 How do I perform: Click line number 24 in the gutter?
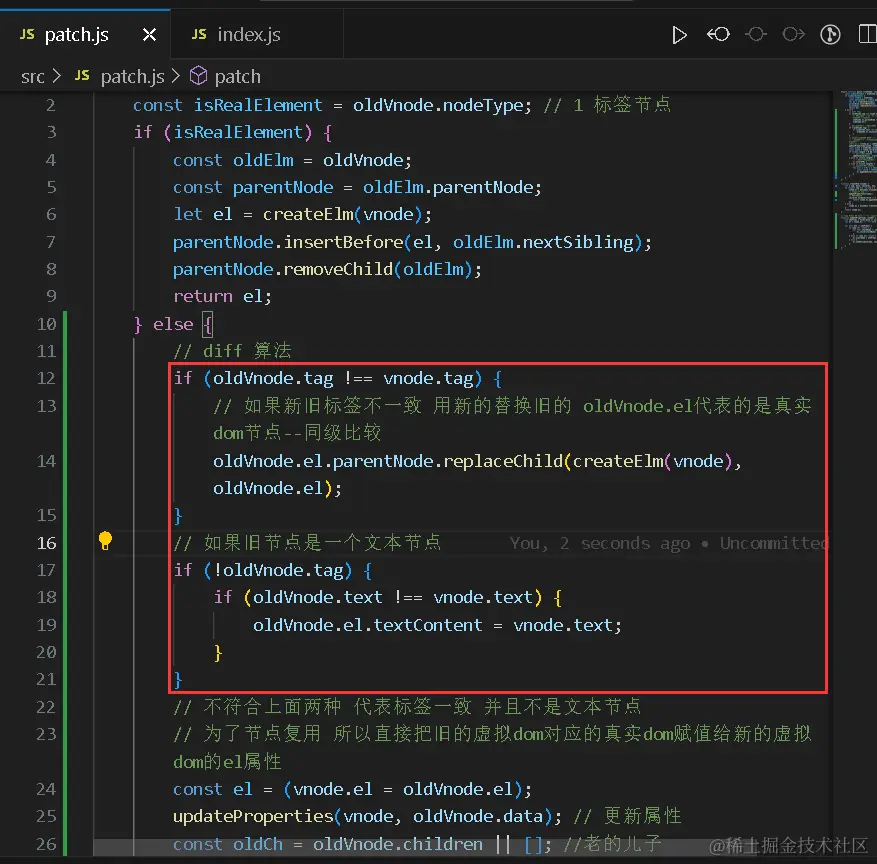tap(46, 790)
